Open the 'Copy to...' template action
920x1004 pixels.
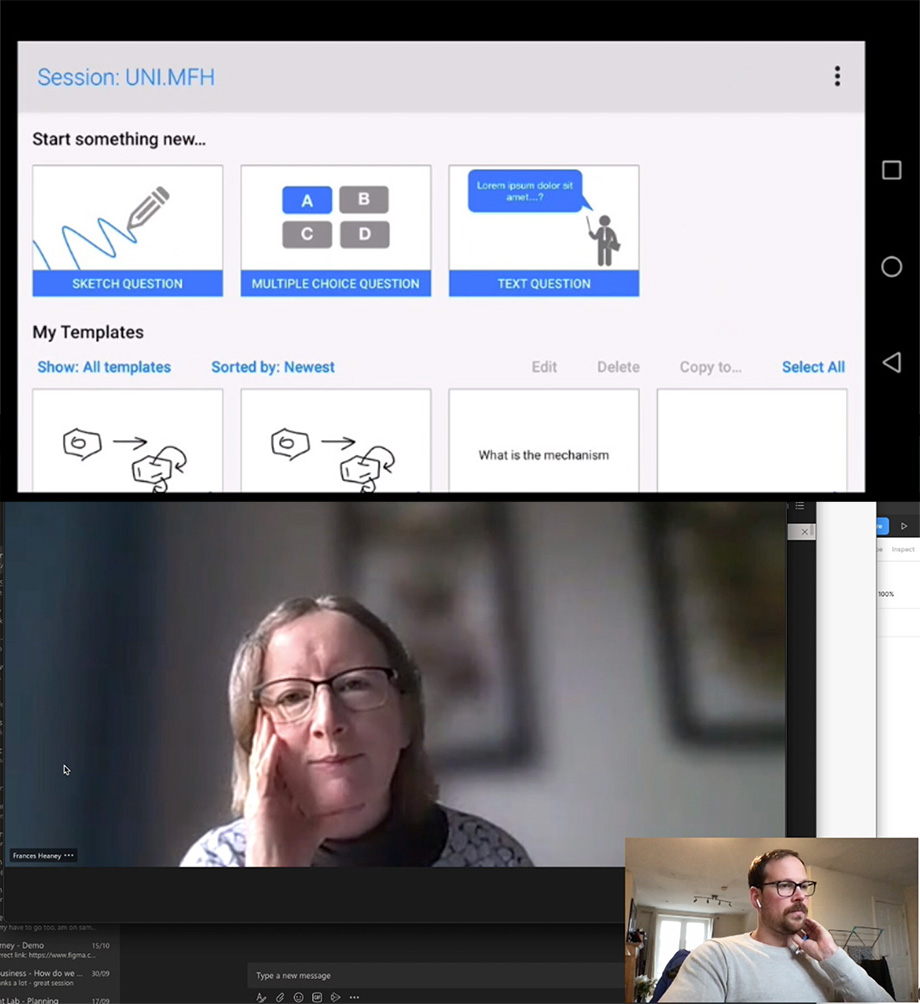[x=710, y=367]
